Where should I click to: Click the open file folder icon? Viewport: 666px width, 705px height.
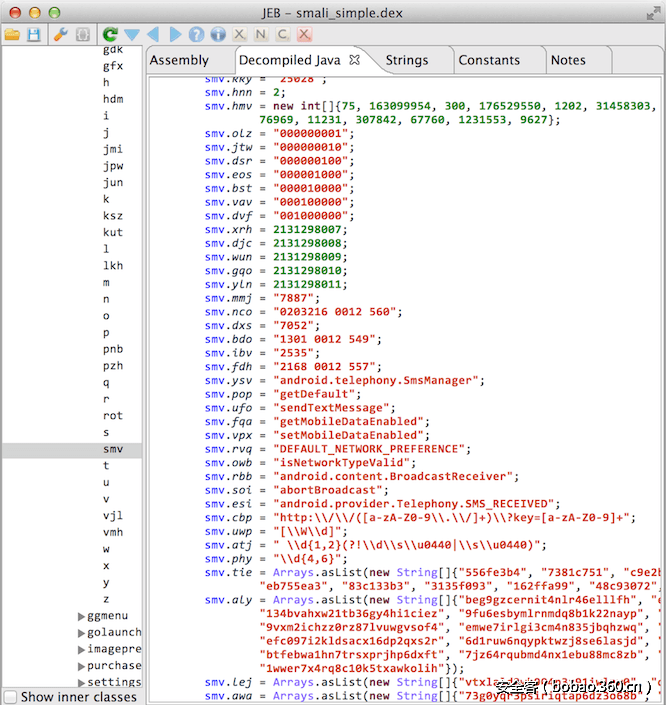[12, 35]
